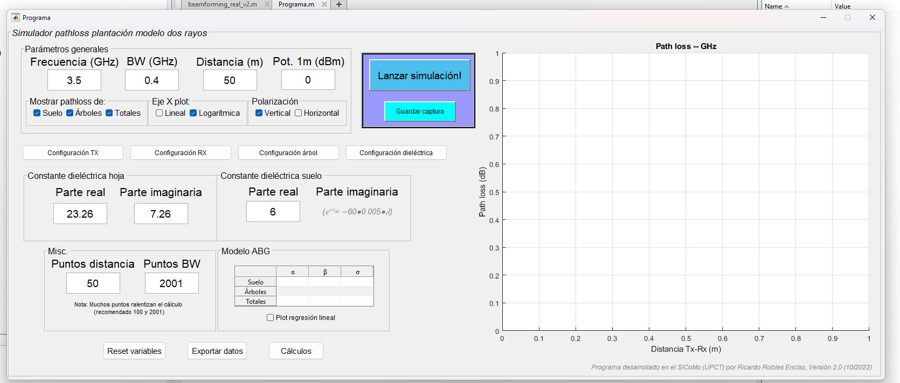Edit the Distancia (m) field
The image size is (900, 383).
pos(230,80)
